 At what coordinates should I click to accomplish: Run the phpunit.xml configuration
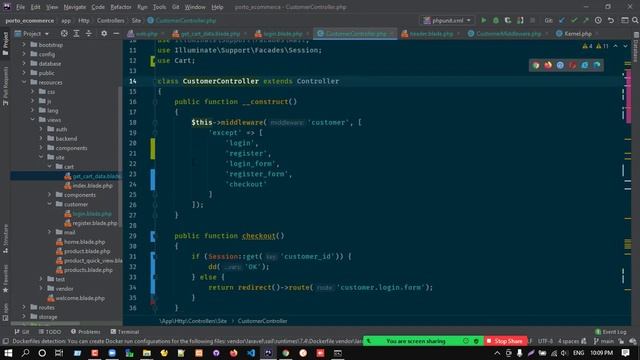[484, 20]
